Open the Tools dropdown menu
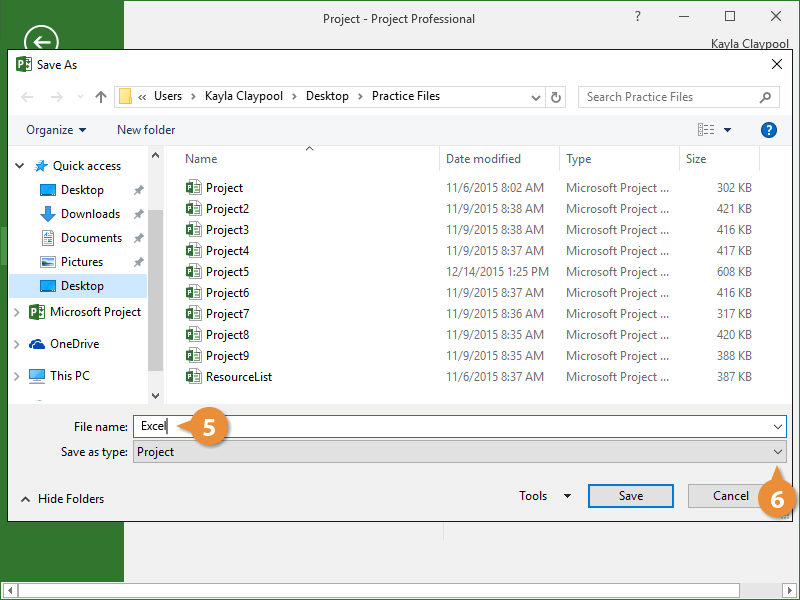The image size is (800, 600). click(544, 496)
